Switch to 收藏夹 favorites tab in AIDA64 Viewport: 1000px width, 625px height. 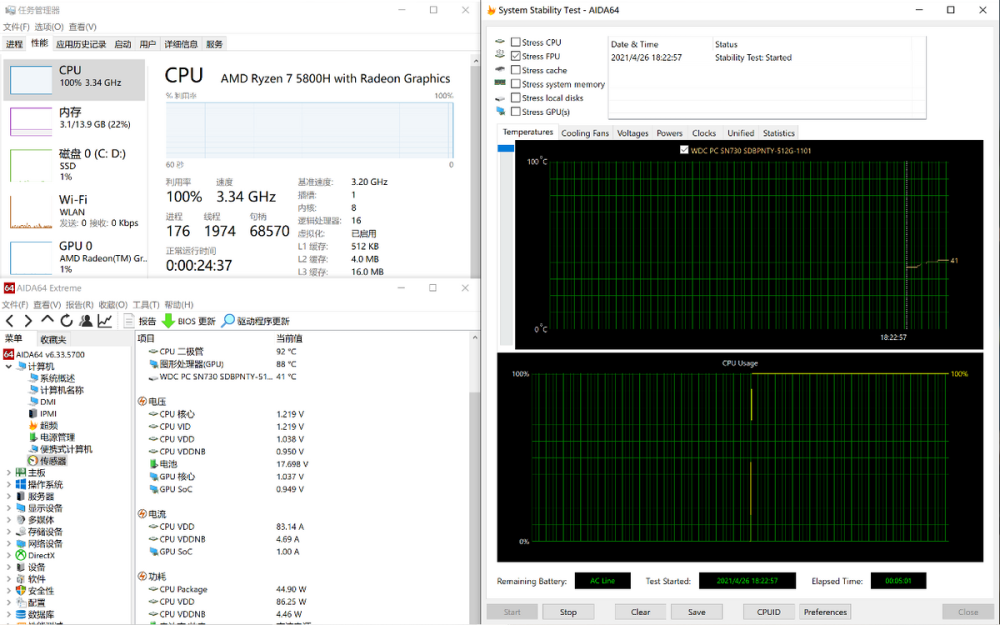click(53, 339)
